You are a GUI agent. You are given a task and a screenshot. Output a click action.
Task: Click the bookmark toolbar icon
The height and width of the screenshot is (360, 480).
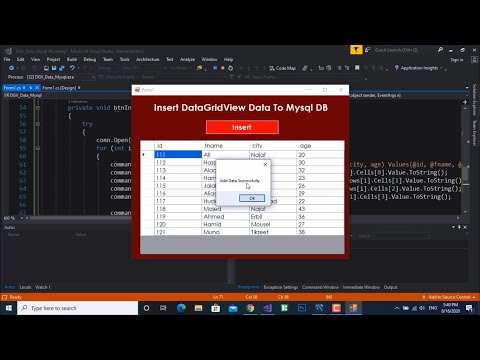tap(357, 68)
